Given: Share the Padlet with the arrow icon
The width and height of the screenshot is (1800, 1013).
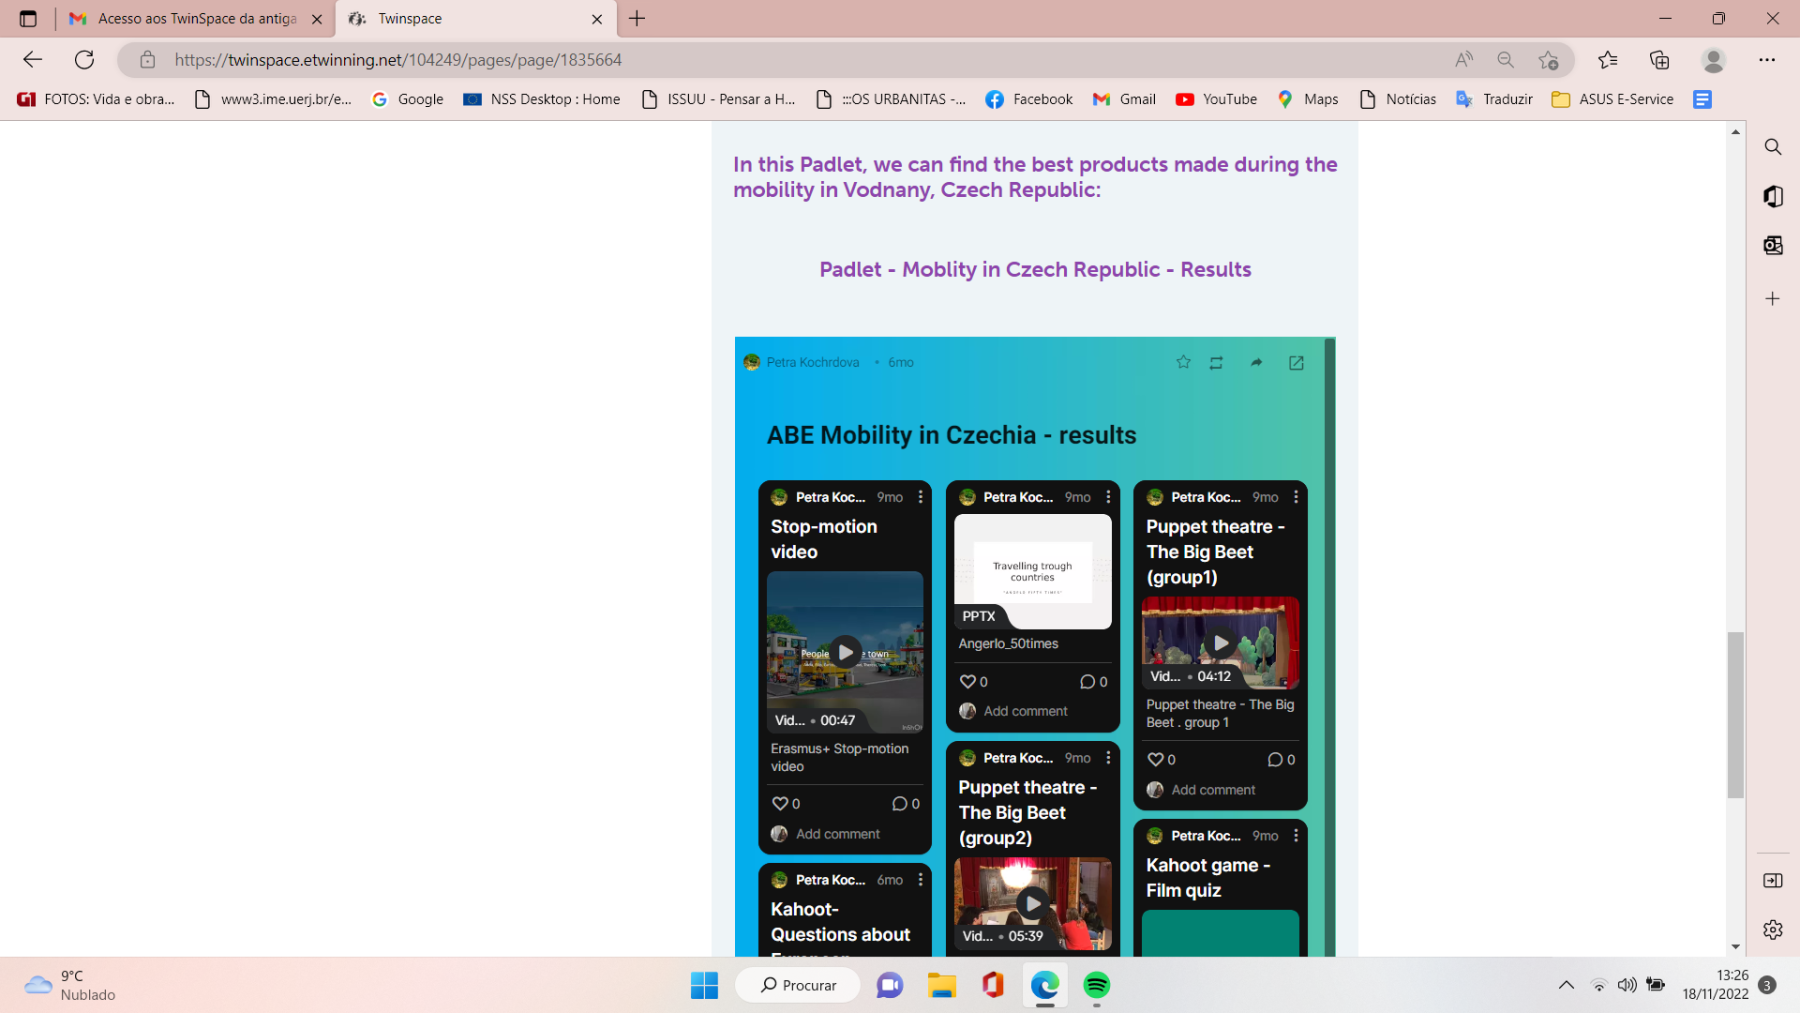Looking at the screenshot, I should (1256, 363).
